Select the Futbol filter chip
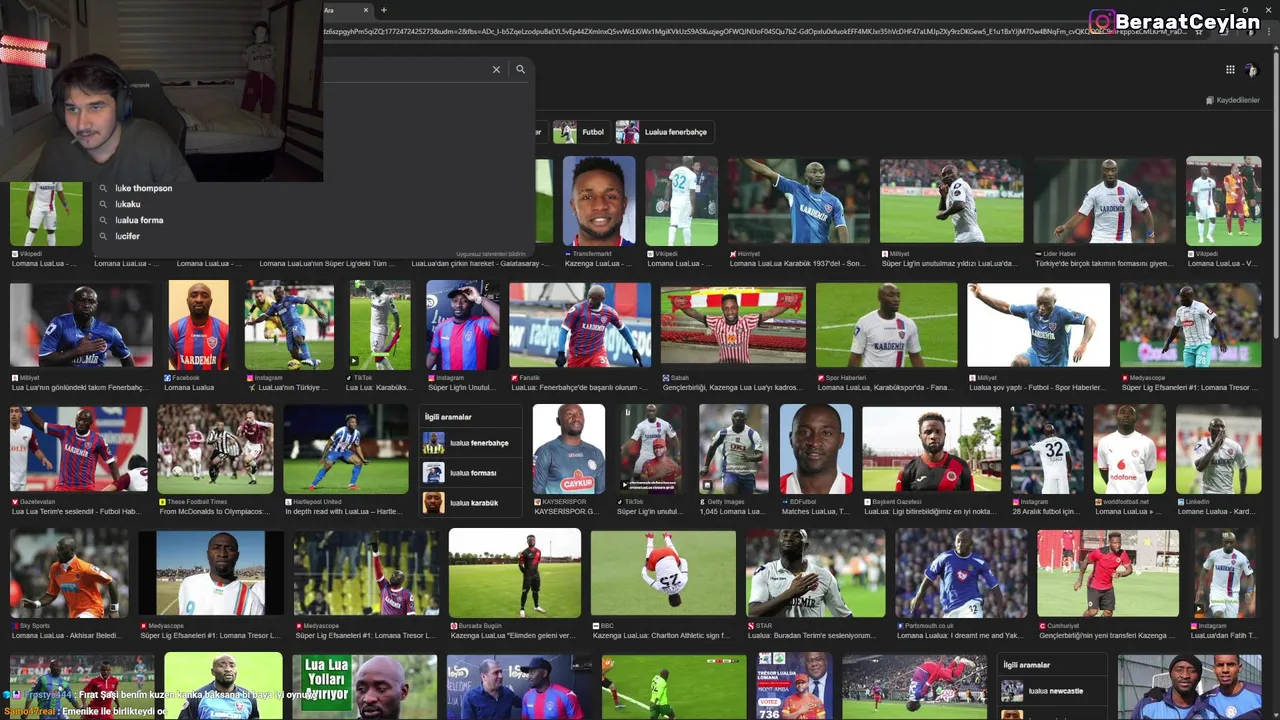The height and width of the screenshot is (720, 1280). [580, 132]
